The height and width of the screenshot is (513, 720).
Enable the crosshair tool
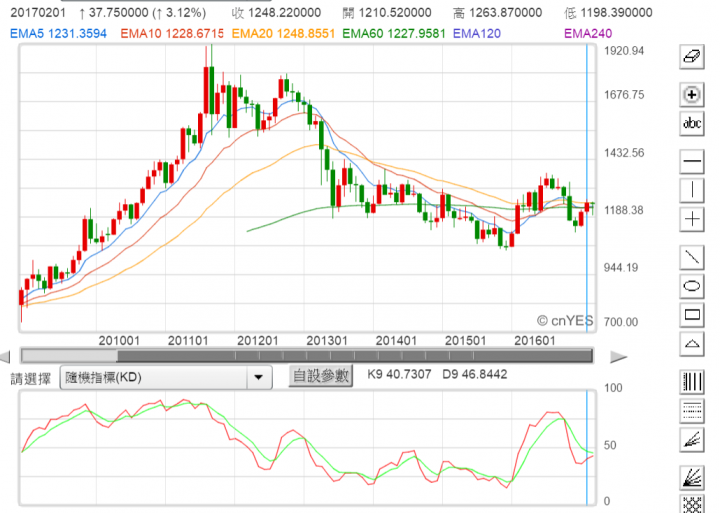point(691,219)
